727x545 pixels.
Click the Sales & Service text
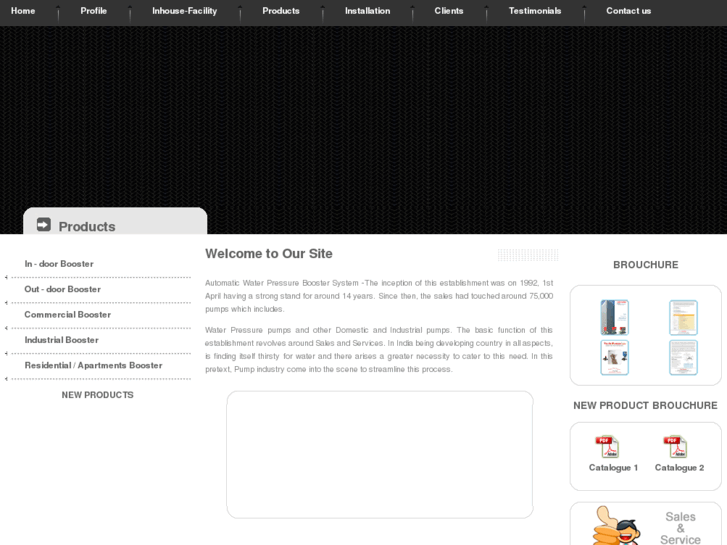pyautogui.click(x=680, y=528)
